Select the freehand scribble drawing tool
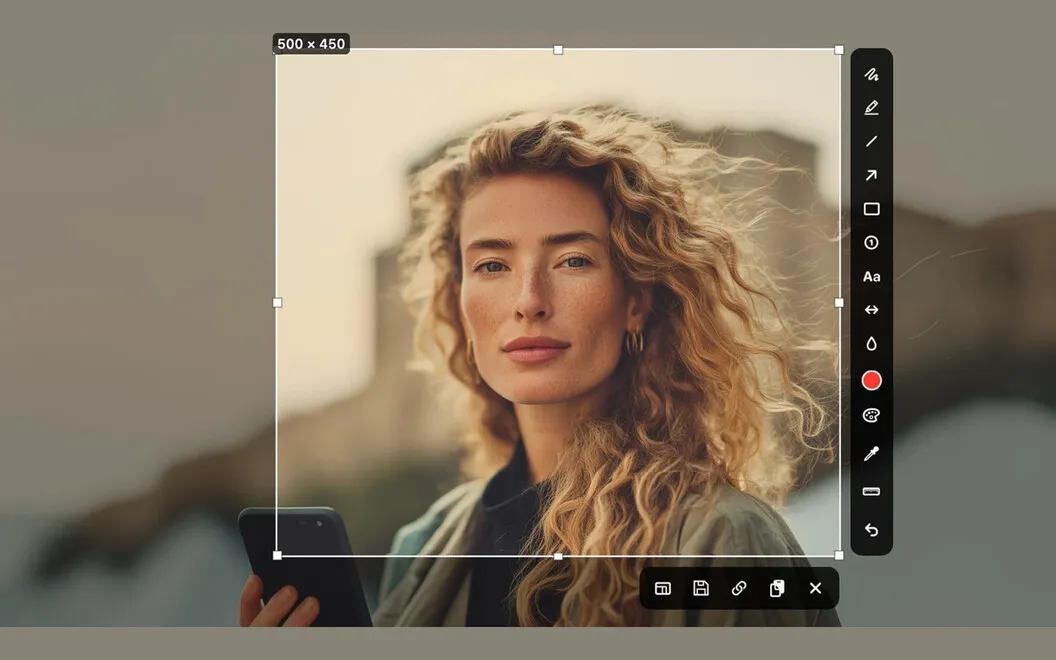The width and height of the screenshot is (1056, 660). point(871,74)
